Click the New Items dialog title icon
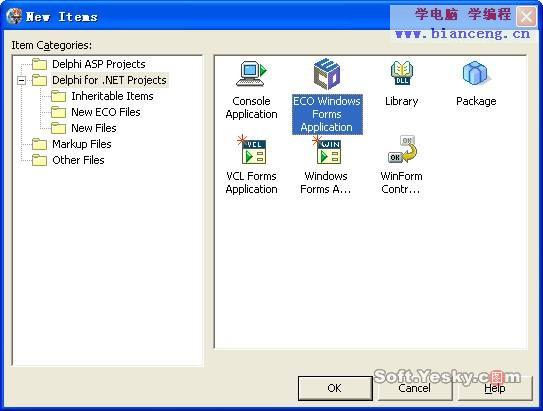The height and width of the screenshot is (411, 543). coord(14,16)
